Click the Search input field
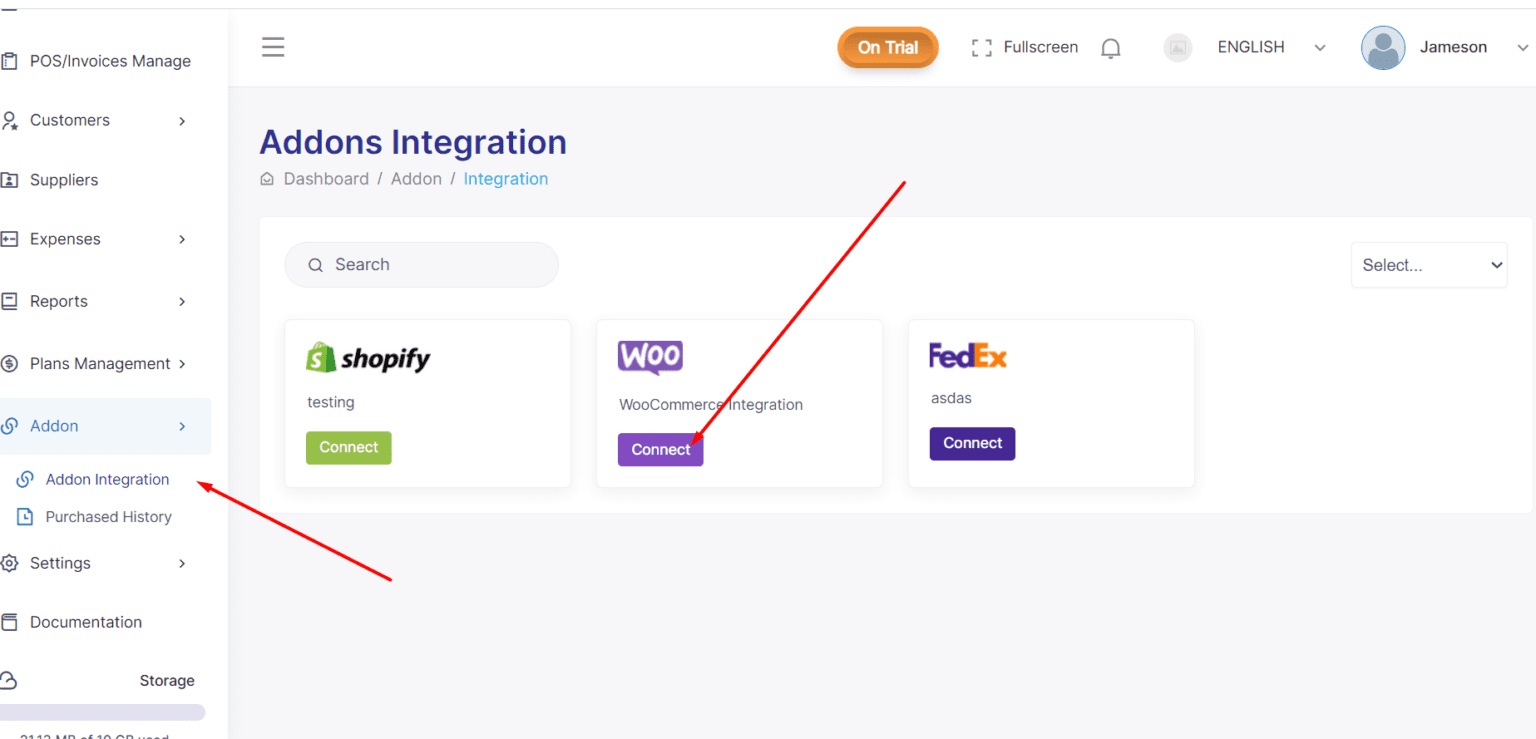The image size is (1536, 739). pyautogui.click(x=421, y=265)
